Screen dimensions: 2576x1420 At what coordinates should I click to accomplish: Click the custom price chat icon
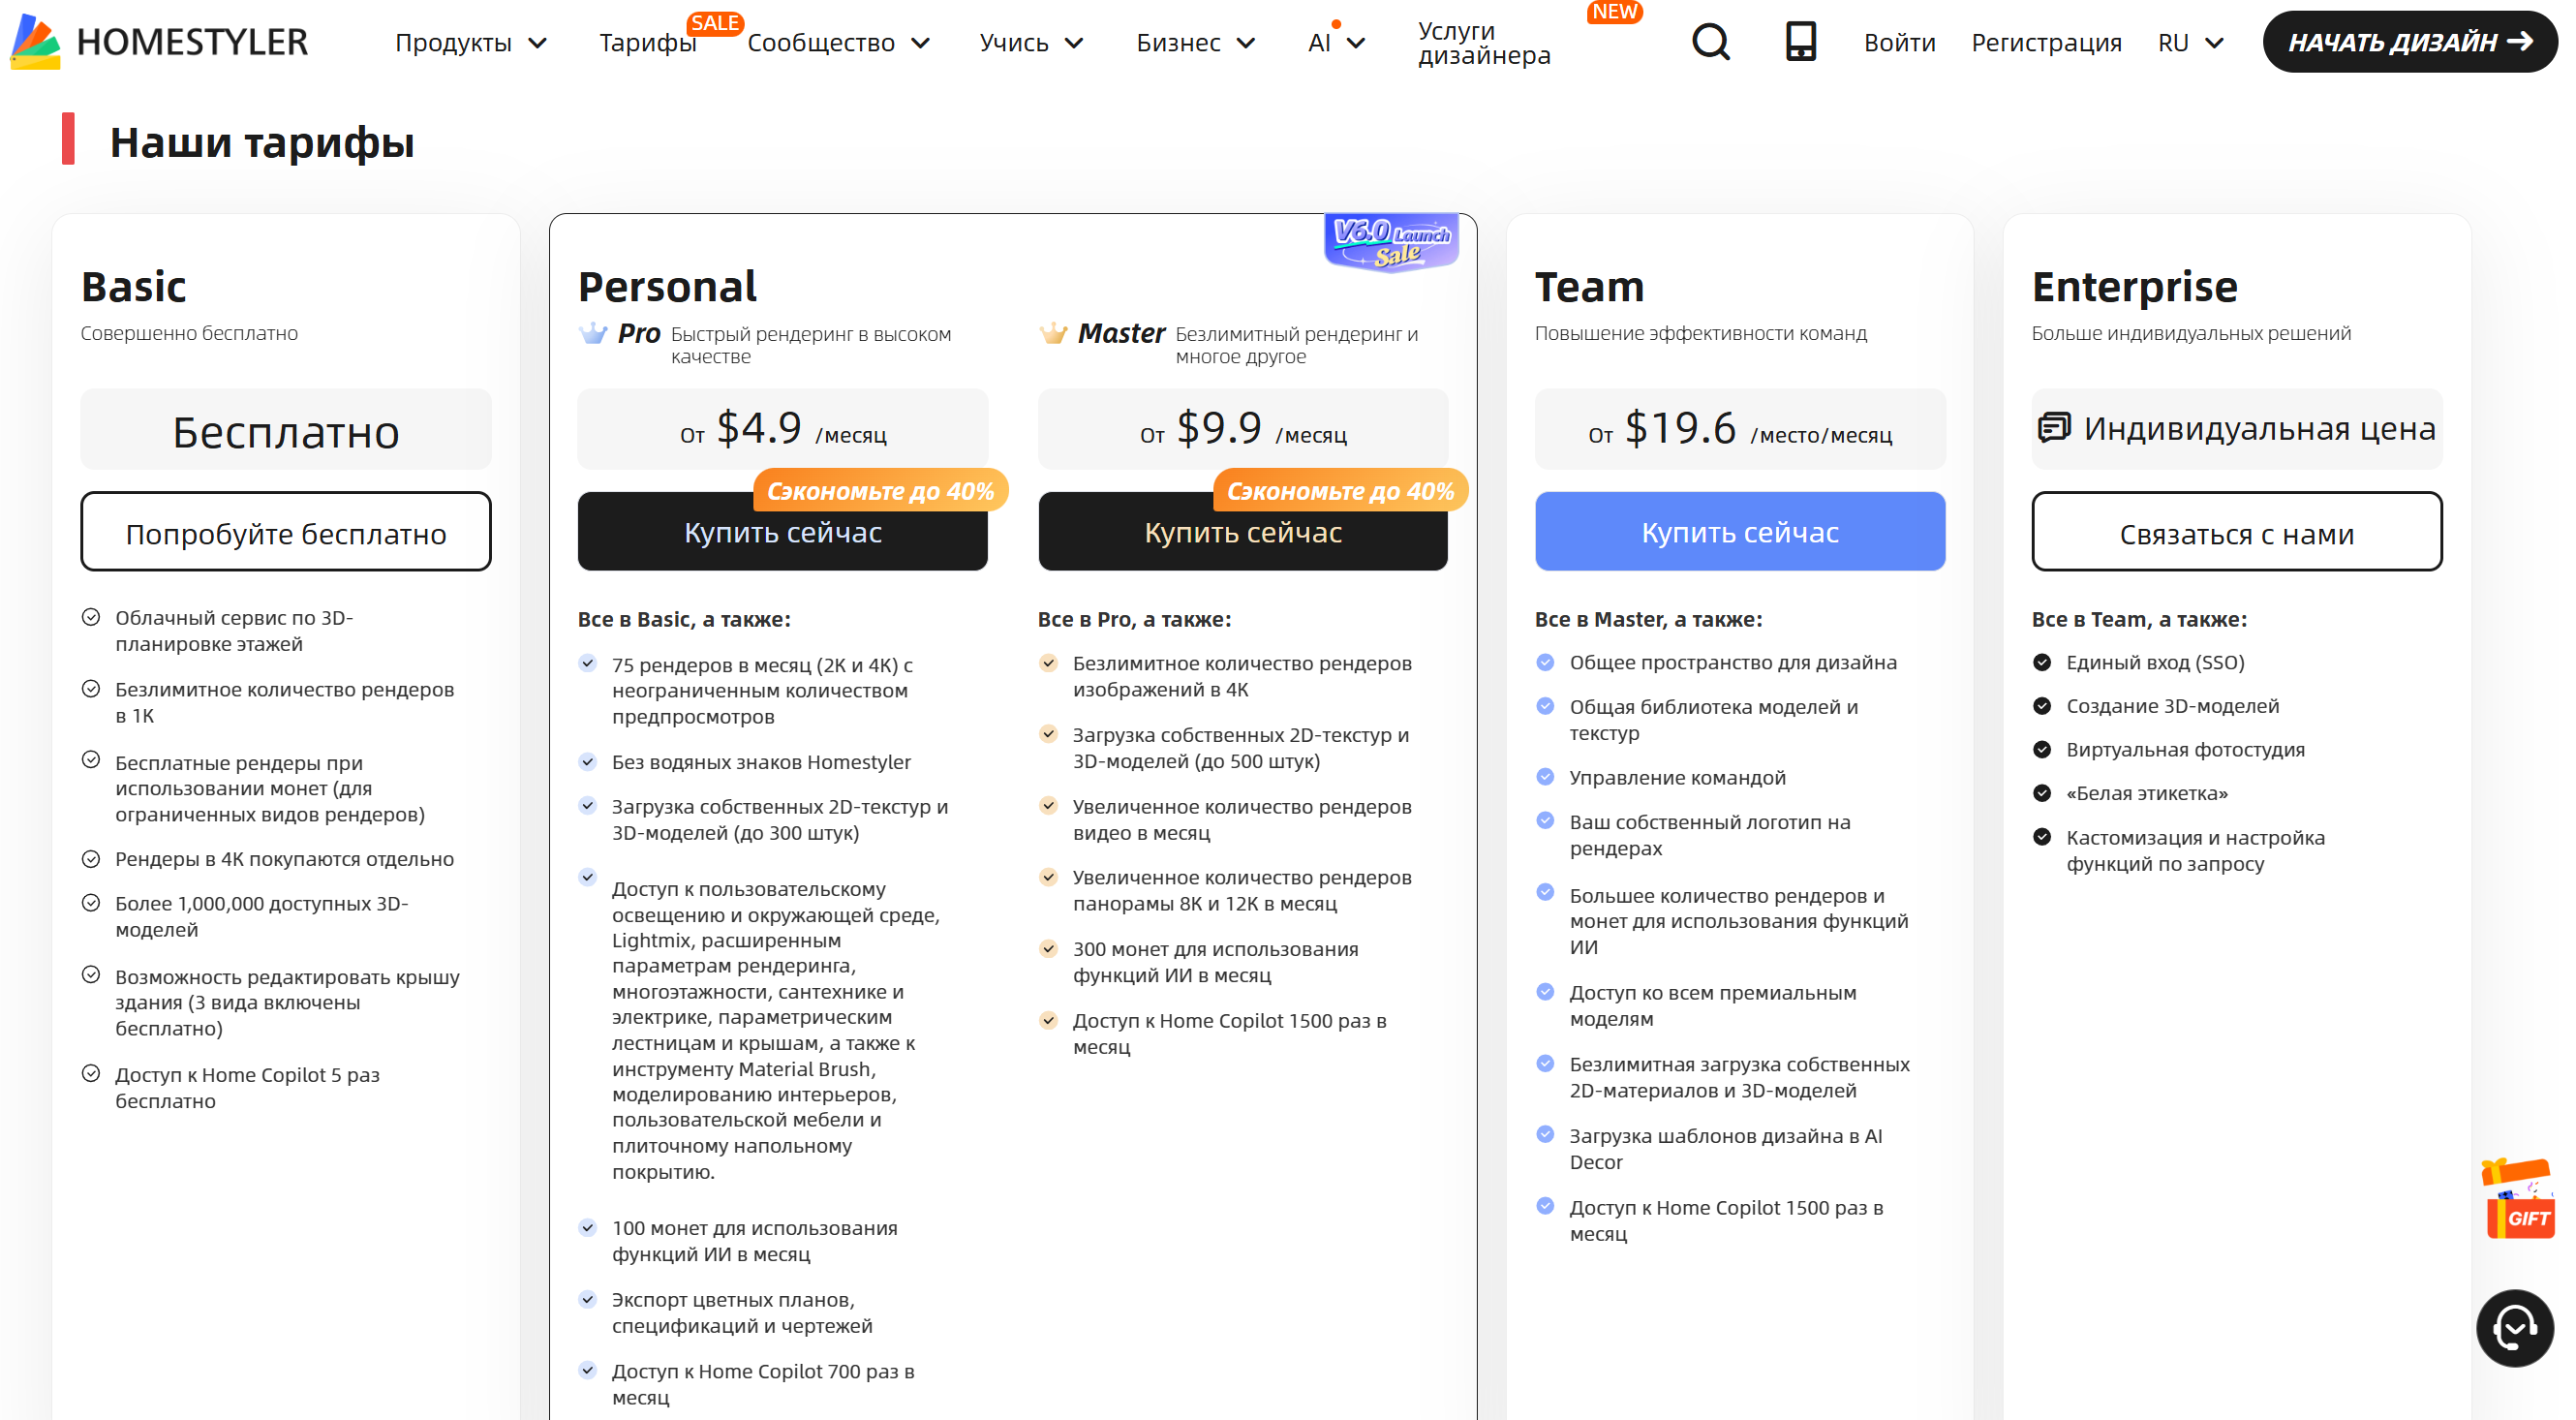pos(2053,428)
